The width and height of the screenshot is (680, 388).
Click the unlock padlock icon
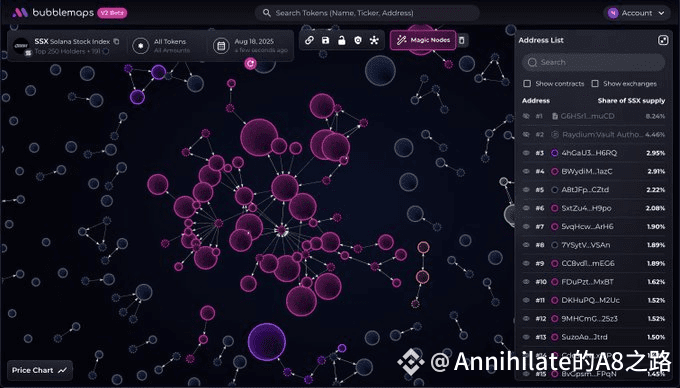coord(342,40)
